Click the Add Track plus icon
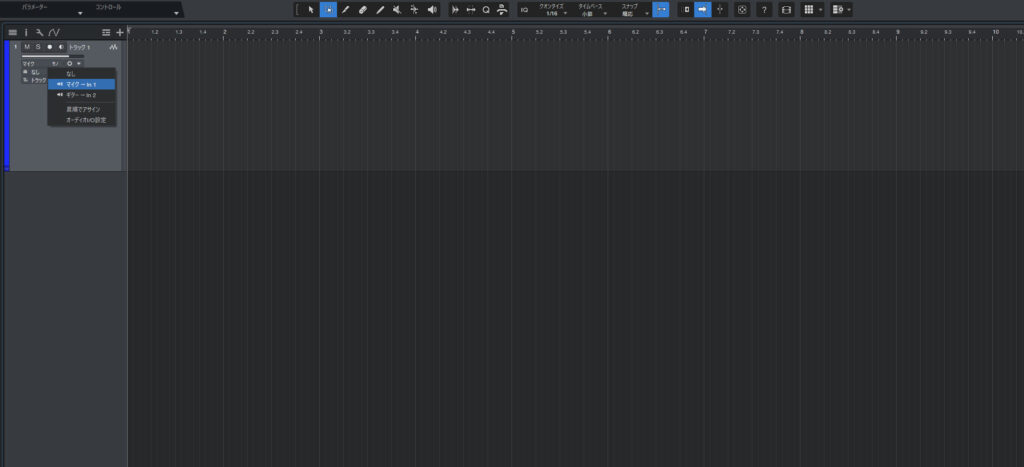The height and width of the screenshot is (467, 1024). (x=120, y=33)
